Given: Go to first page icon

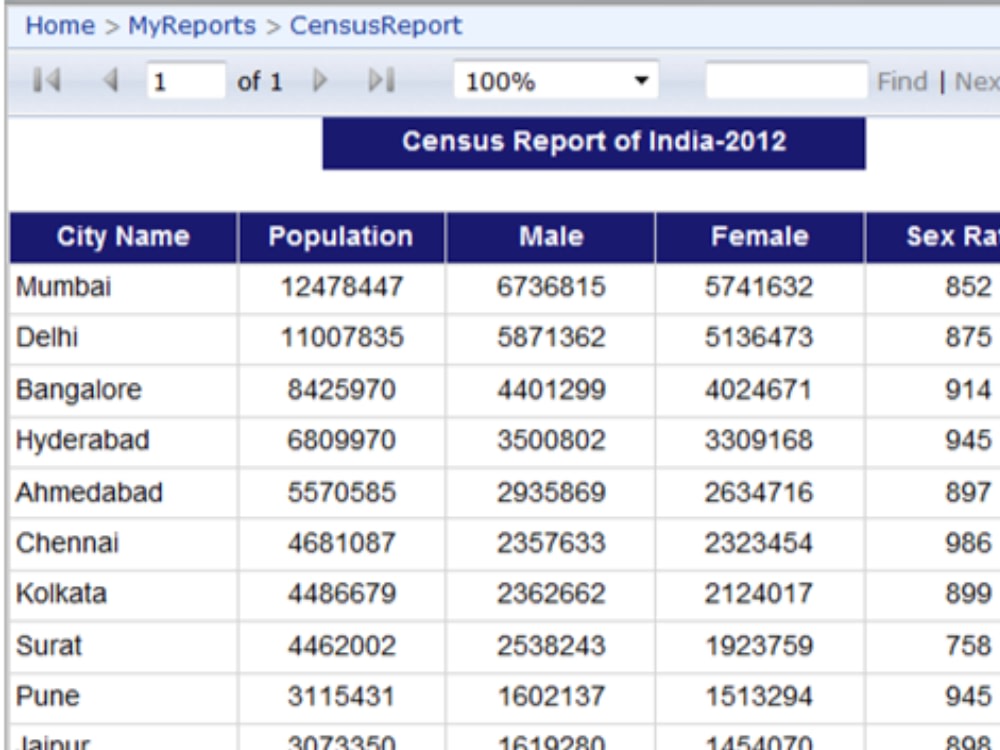Looking at the screenshot, I should click(x=47, y=81).
